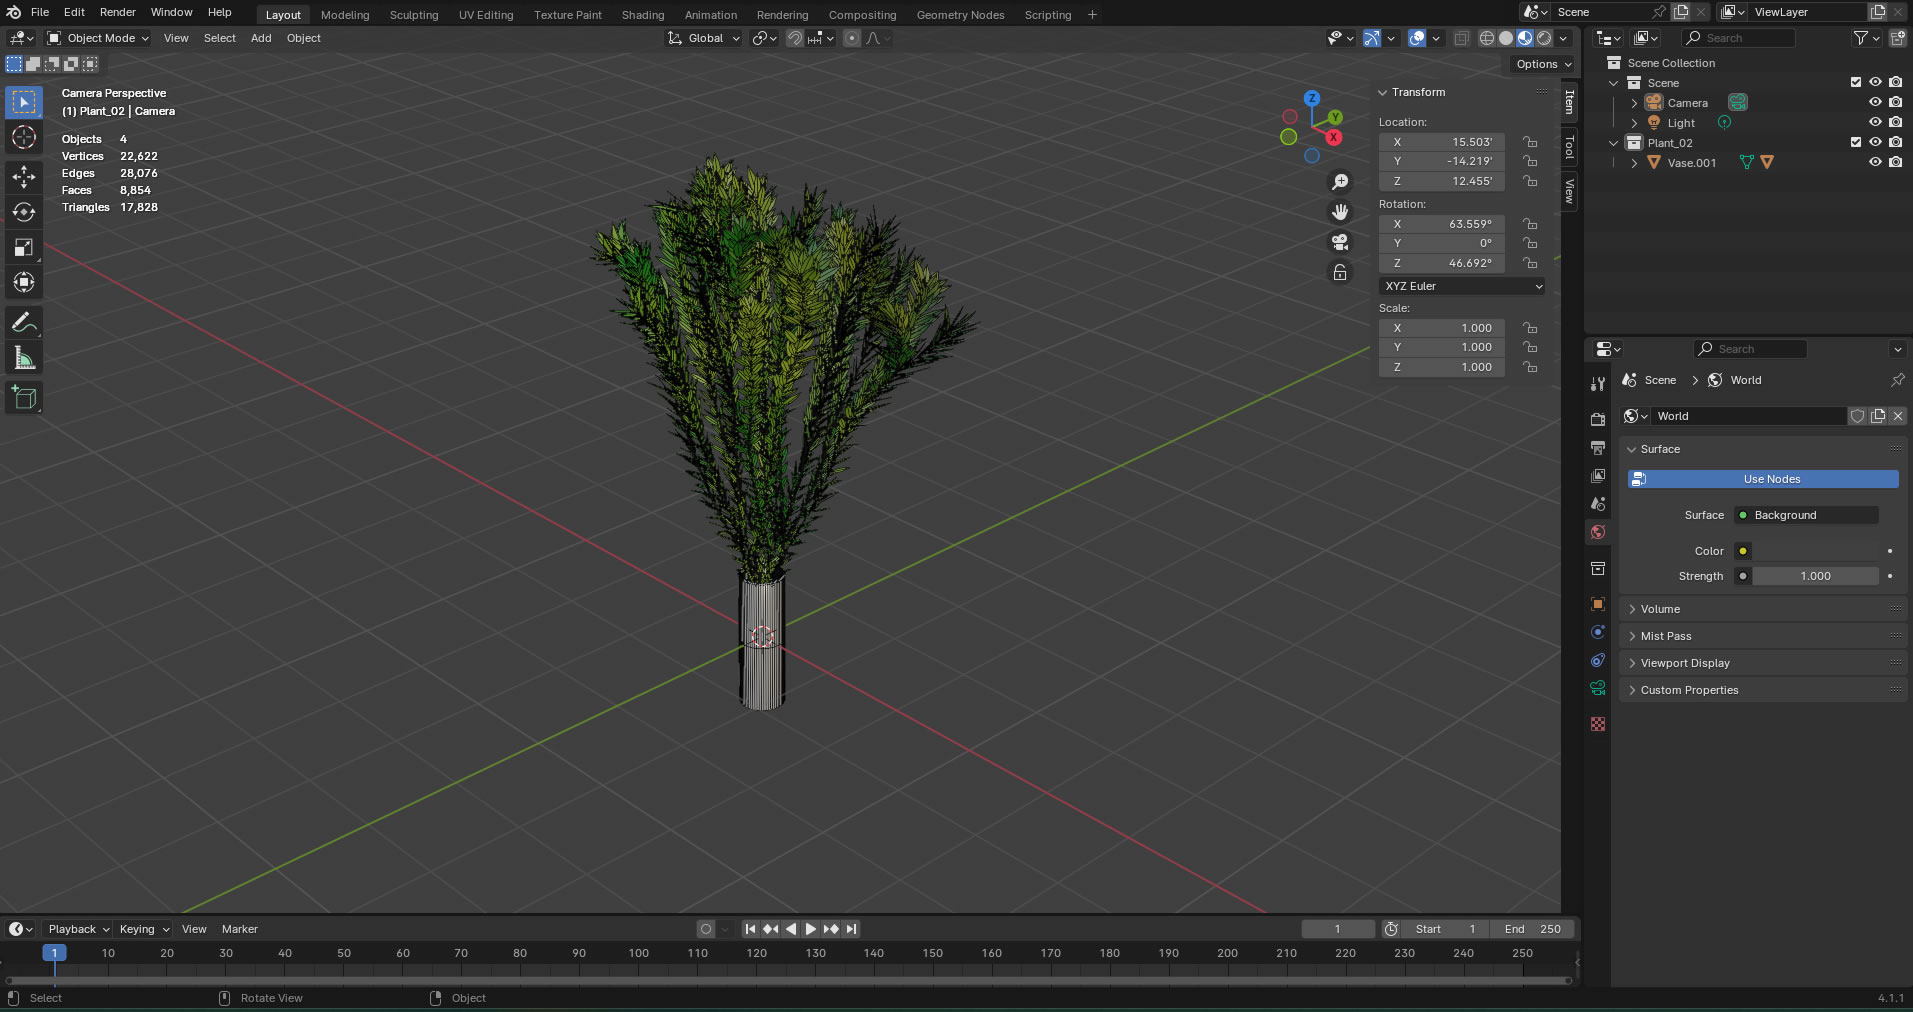The width and height of the screenshot is (1913, 1012).
Task: Uncheck the Plant_02 collection checkbox
Action: click(1856, 142)
